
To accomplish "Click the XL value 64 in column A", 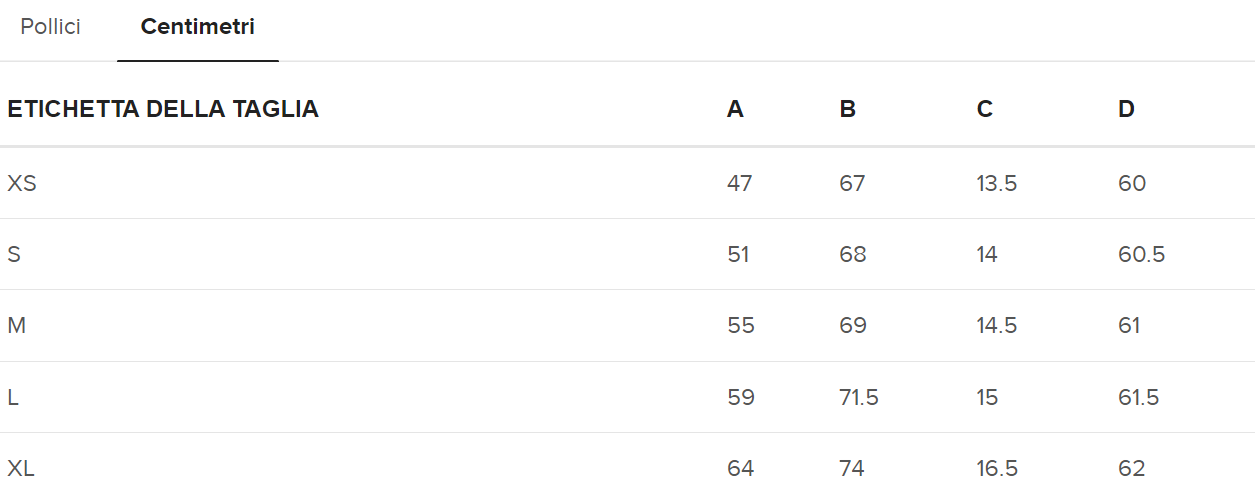I will 741,468.
